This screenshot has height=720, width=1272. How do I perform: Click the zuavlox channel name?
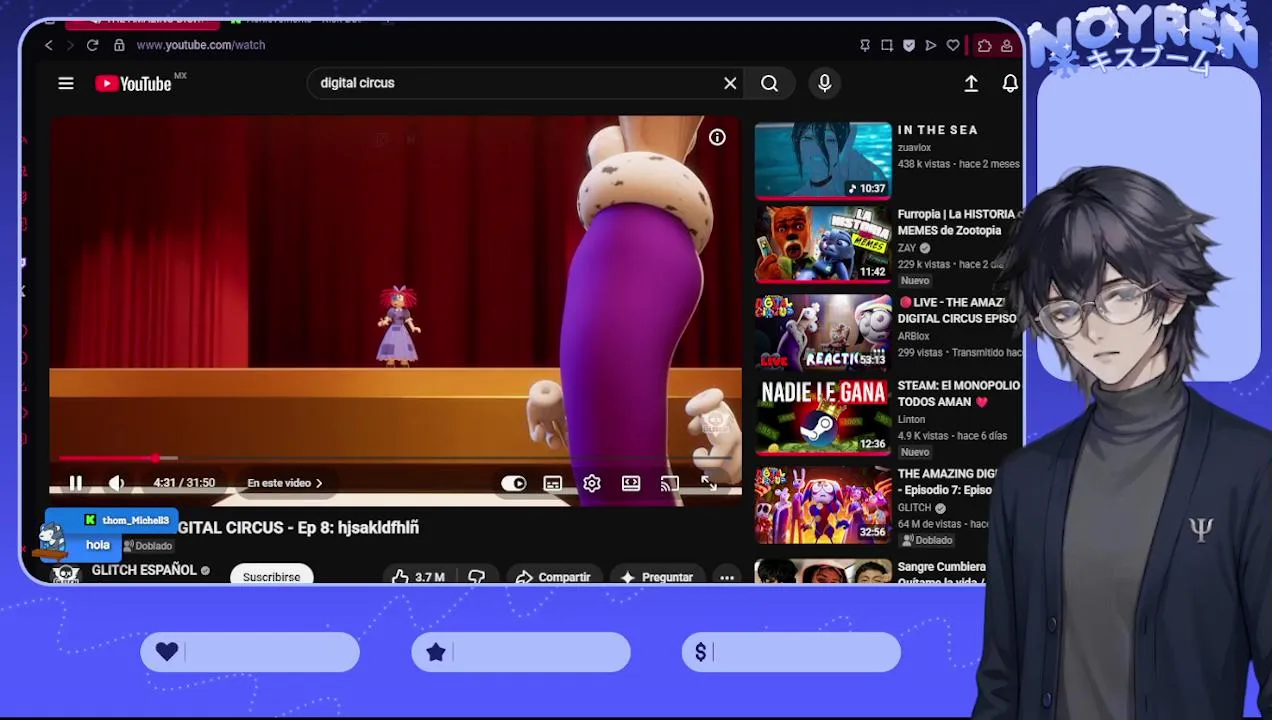click(914, 148)
